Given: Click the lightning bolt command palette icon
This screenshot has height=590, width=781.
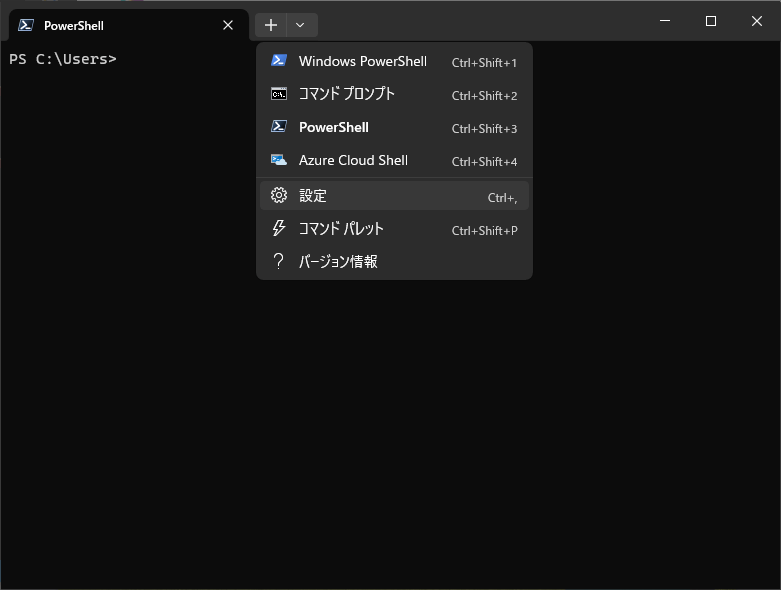Looking at the screenshot, I should point(279,228).
